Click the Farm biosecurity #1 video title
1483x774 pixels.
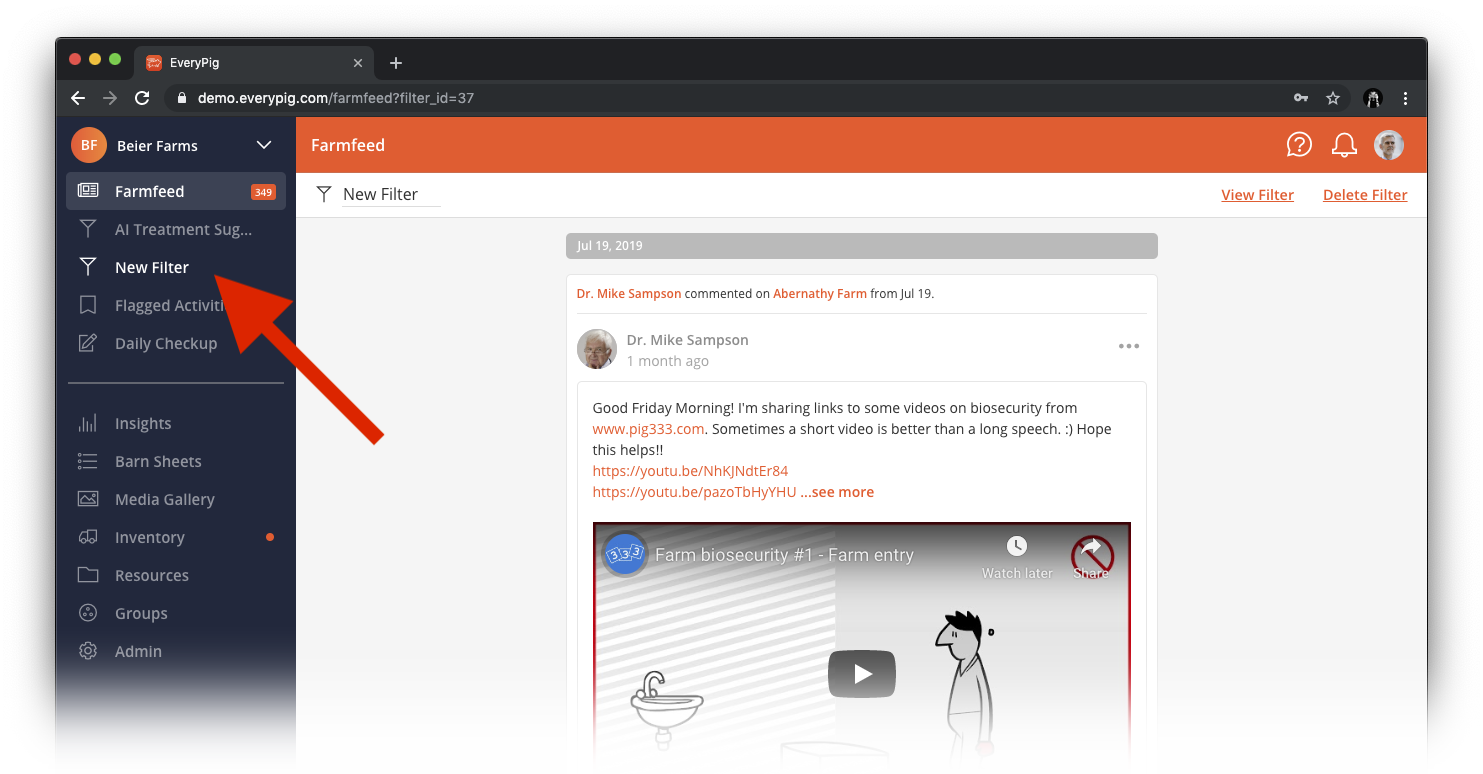pyautogui.click(x=784, y=555)
